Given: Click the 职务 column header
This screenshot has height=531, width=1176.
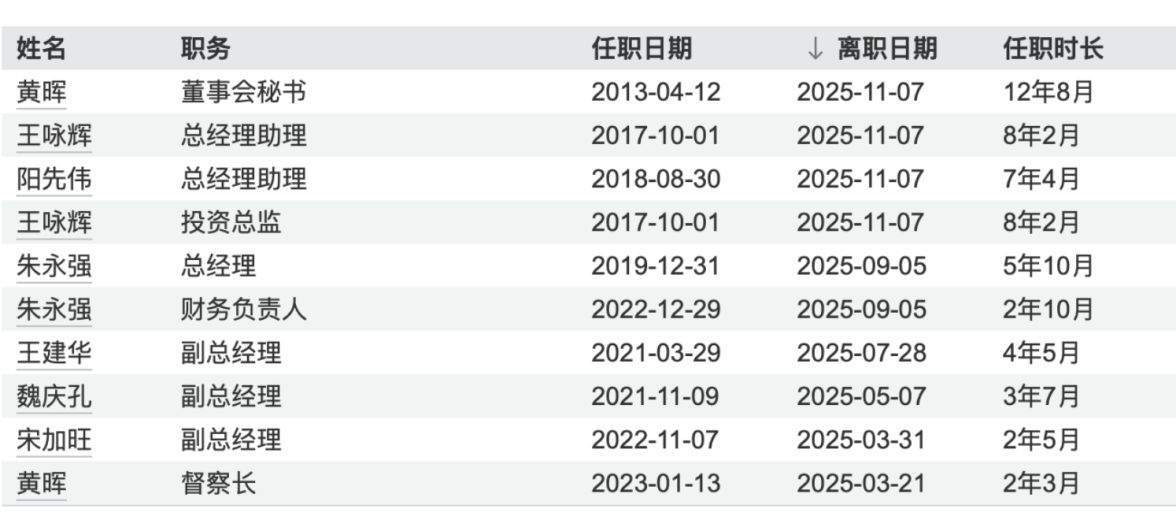Looking at the screenshot, I should (205, 48).
